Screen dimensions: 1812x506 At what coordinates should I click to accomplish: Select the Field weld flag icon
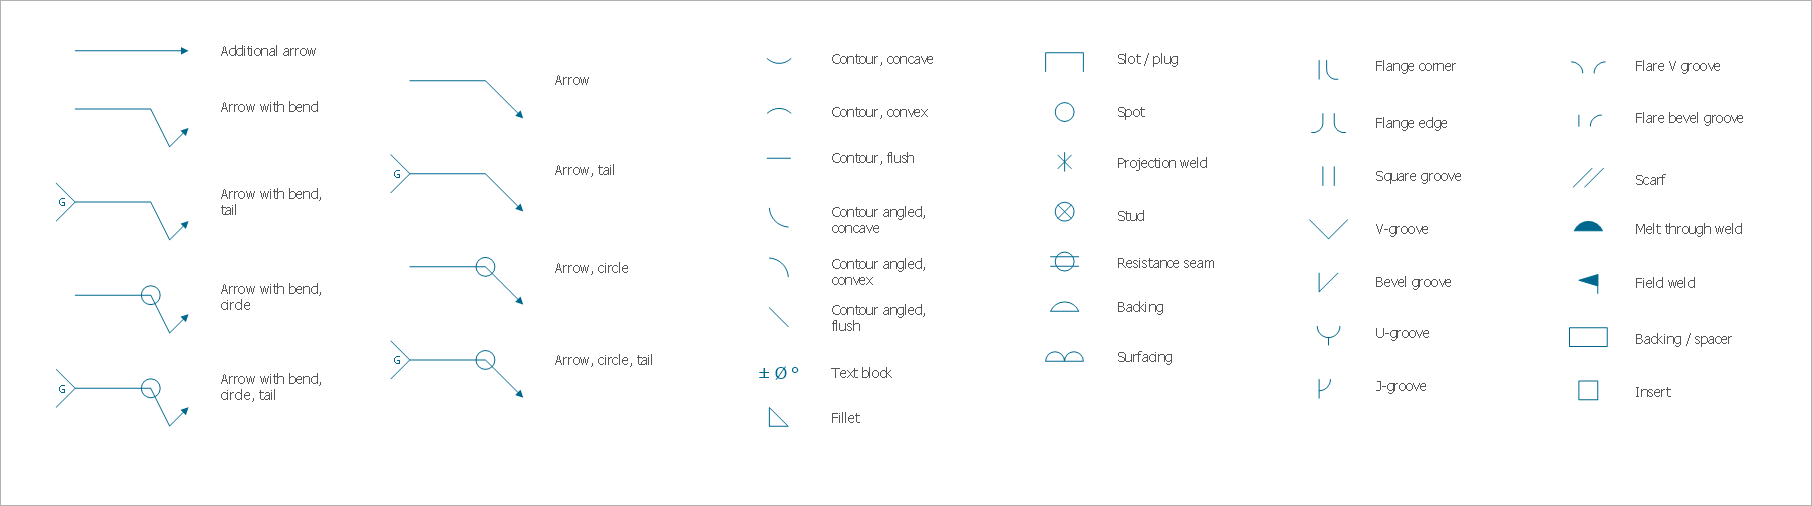[x=1589, y=283]
